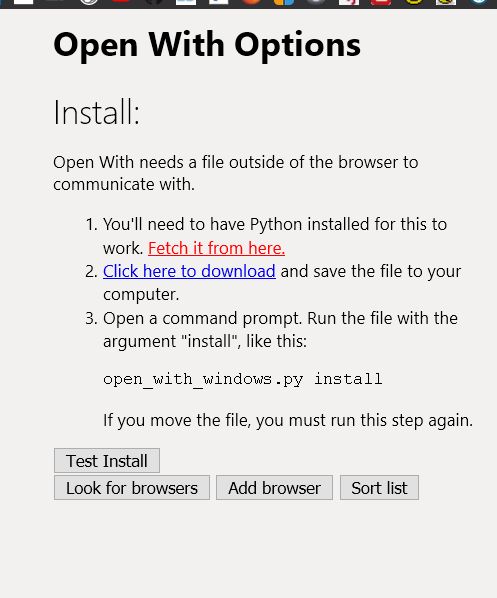The height and width of the screenshot is (598, 497).
Task: Click the 'Open With Options' page heading
Action: pos(207,46)
